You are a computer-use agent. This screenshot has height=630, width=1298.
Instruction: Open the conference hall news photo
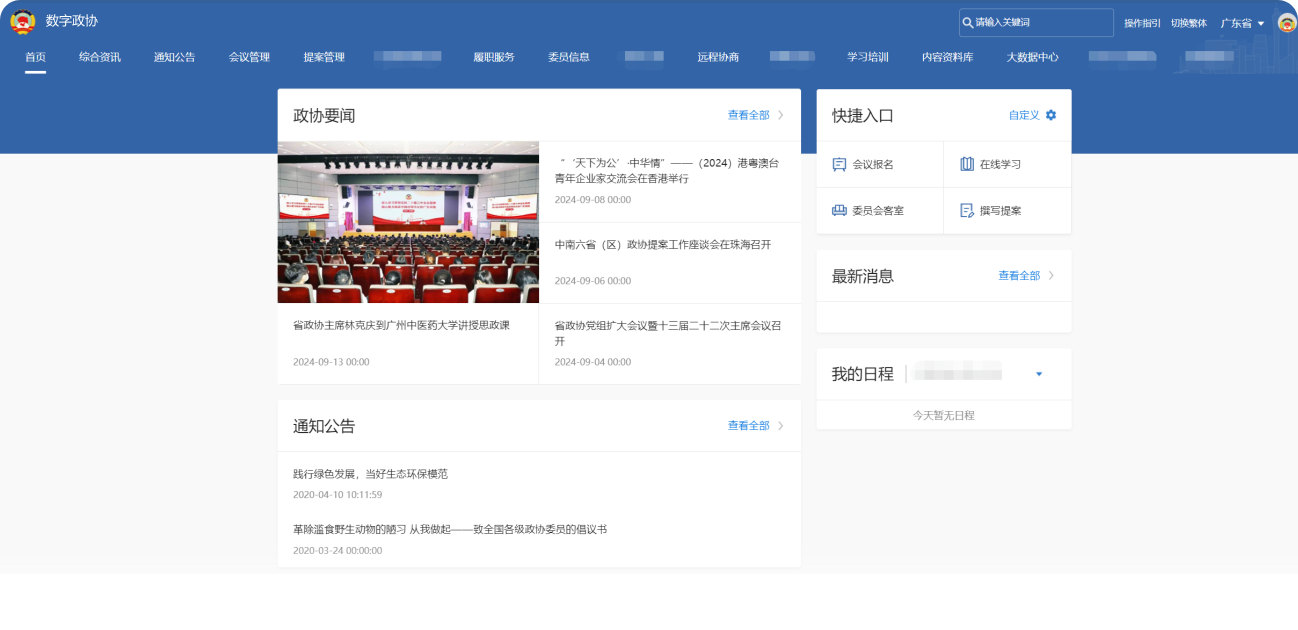[408, 222]
